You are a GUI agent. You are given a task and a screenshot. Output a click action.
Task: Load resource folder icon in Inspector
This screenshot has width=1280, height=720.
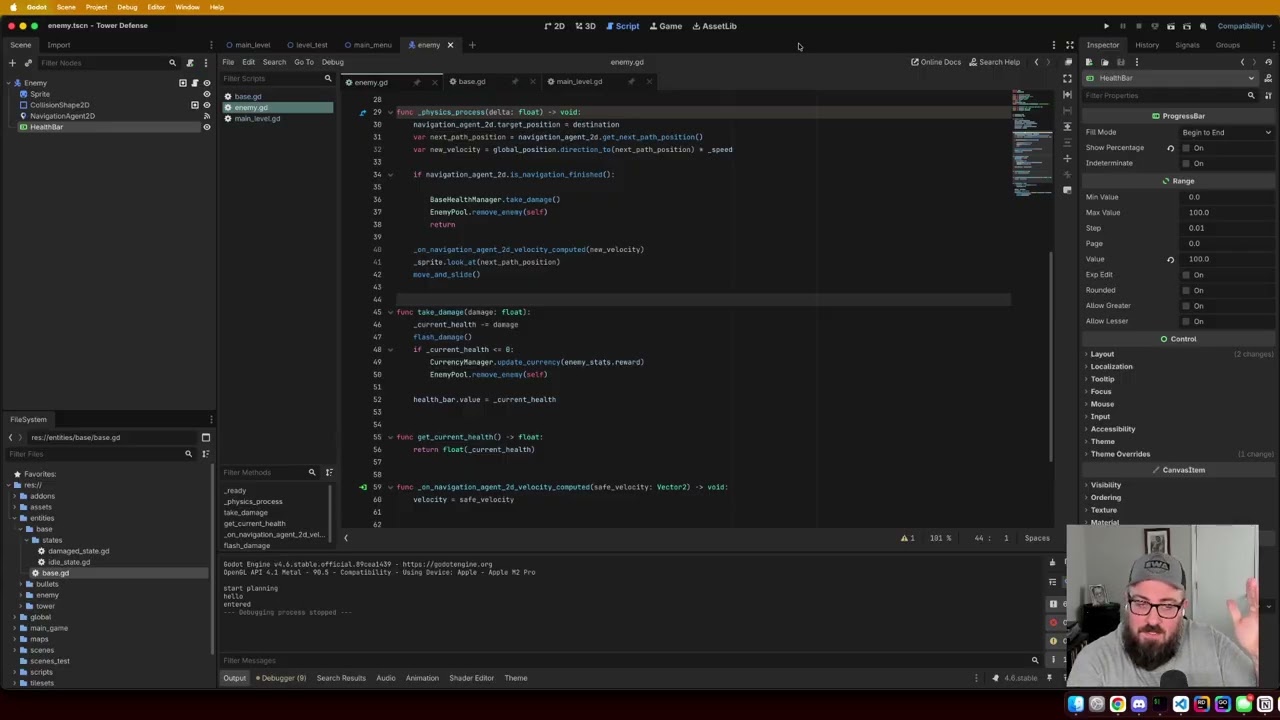[x=1105, y=62]
